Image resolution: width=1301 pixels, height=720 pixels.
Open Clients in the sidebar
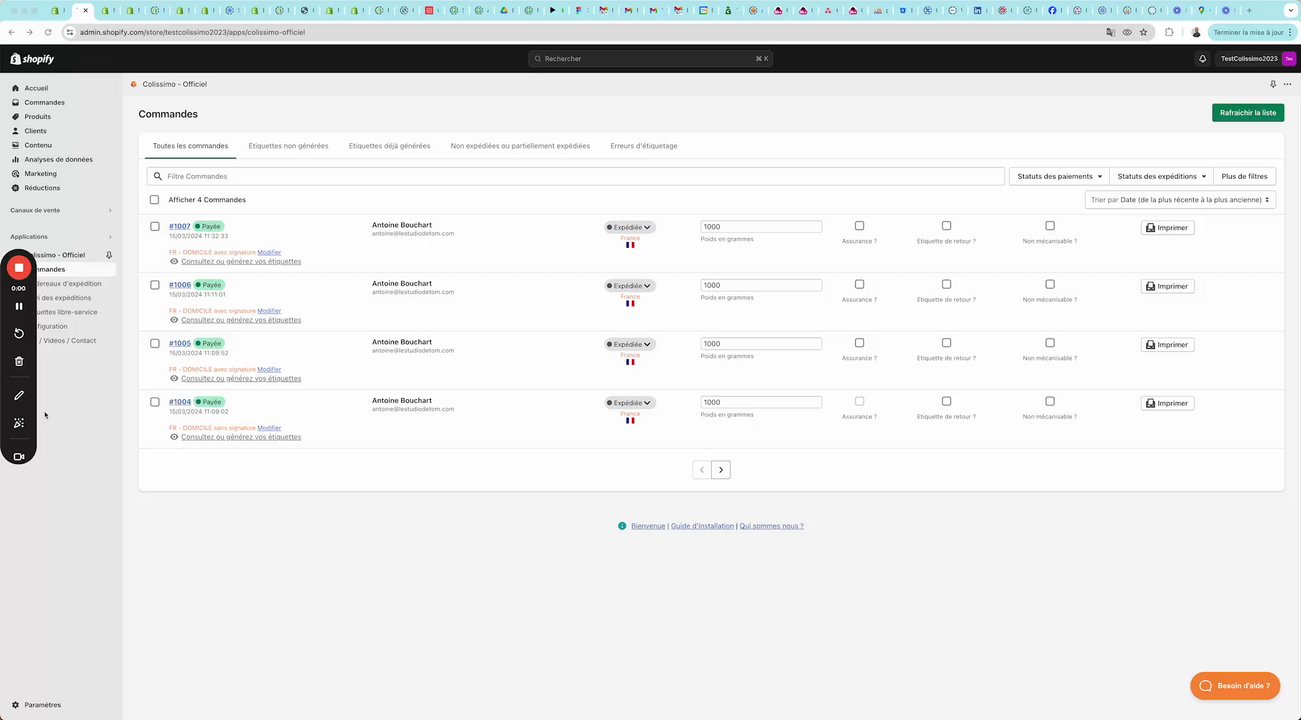point(35,131)
